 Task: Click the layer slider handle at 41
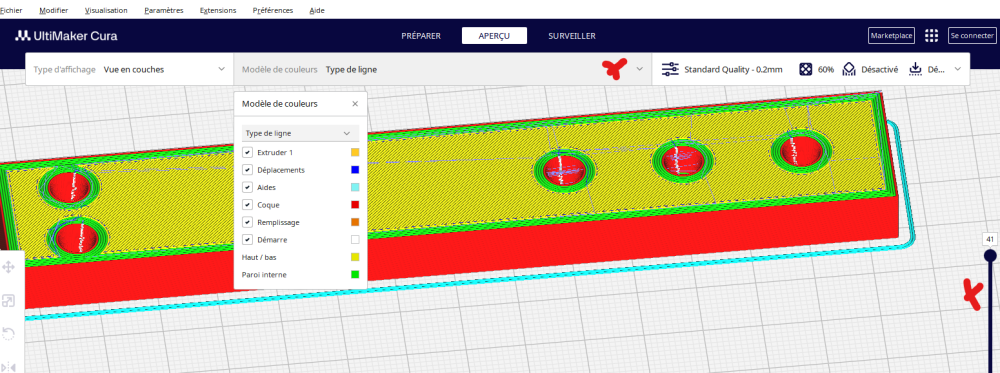point(990,255)
